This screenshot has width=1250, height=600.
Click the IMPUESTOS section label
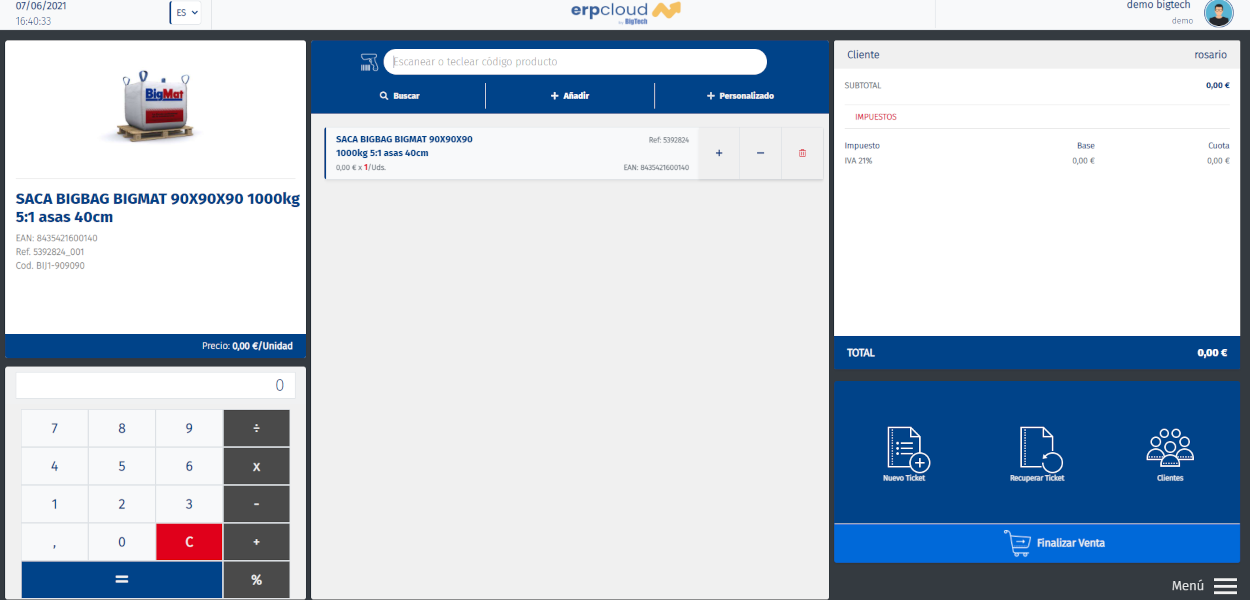point(876,117)
